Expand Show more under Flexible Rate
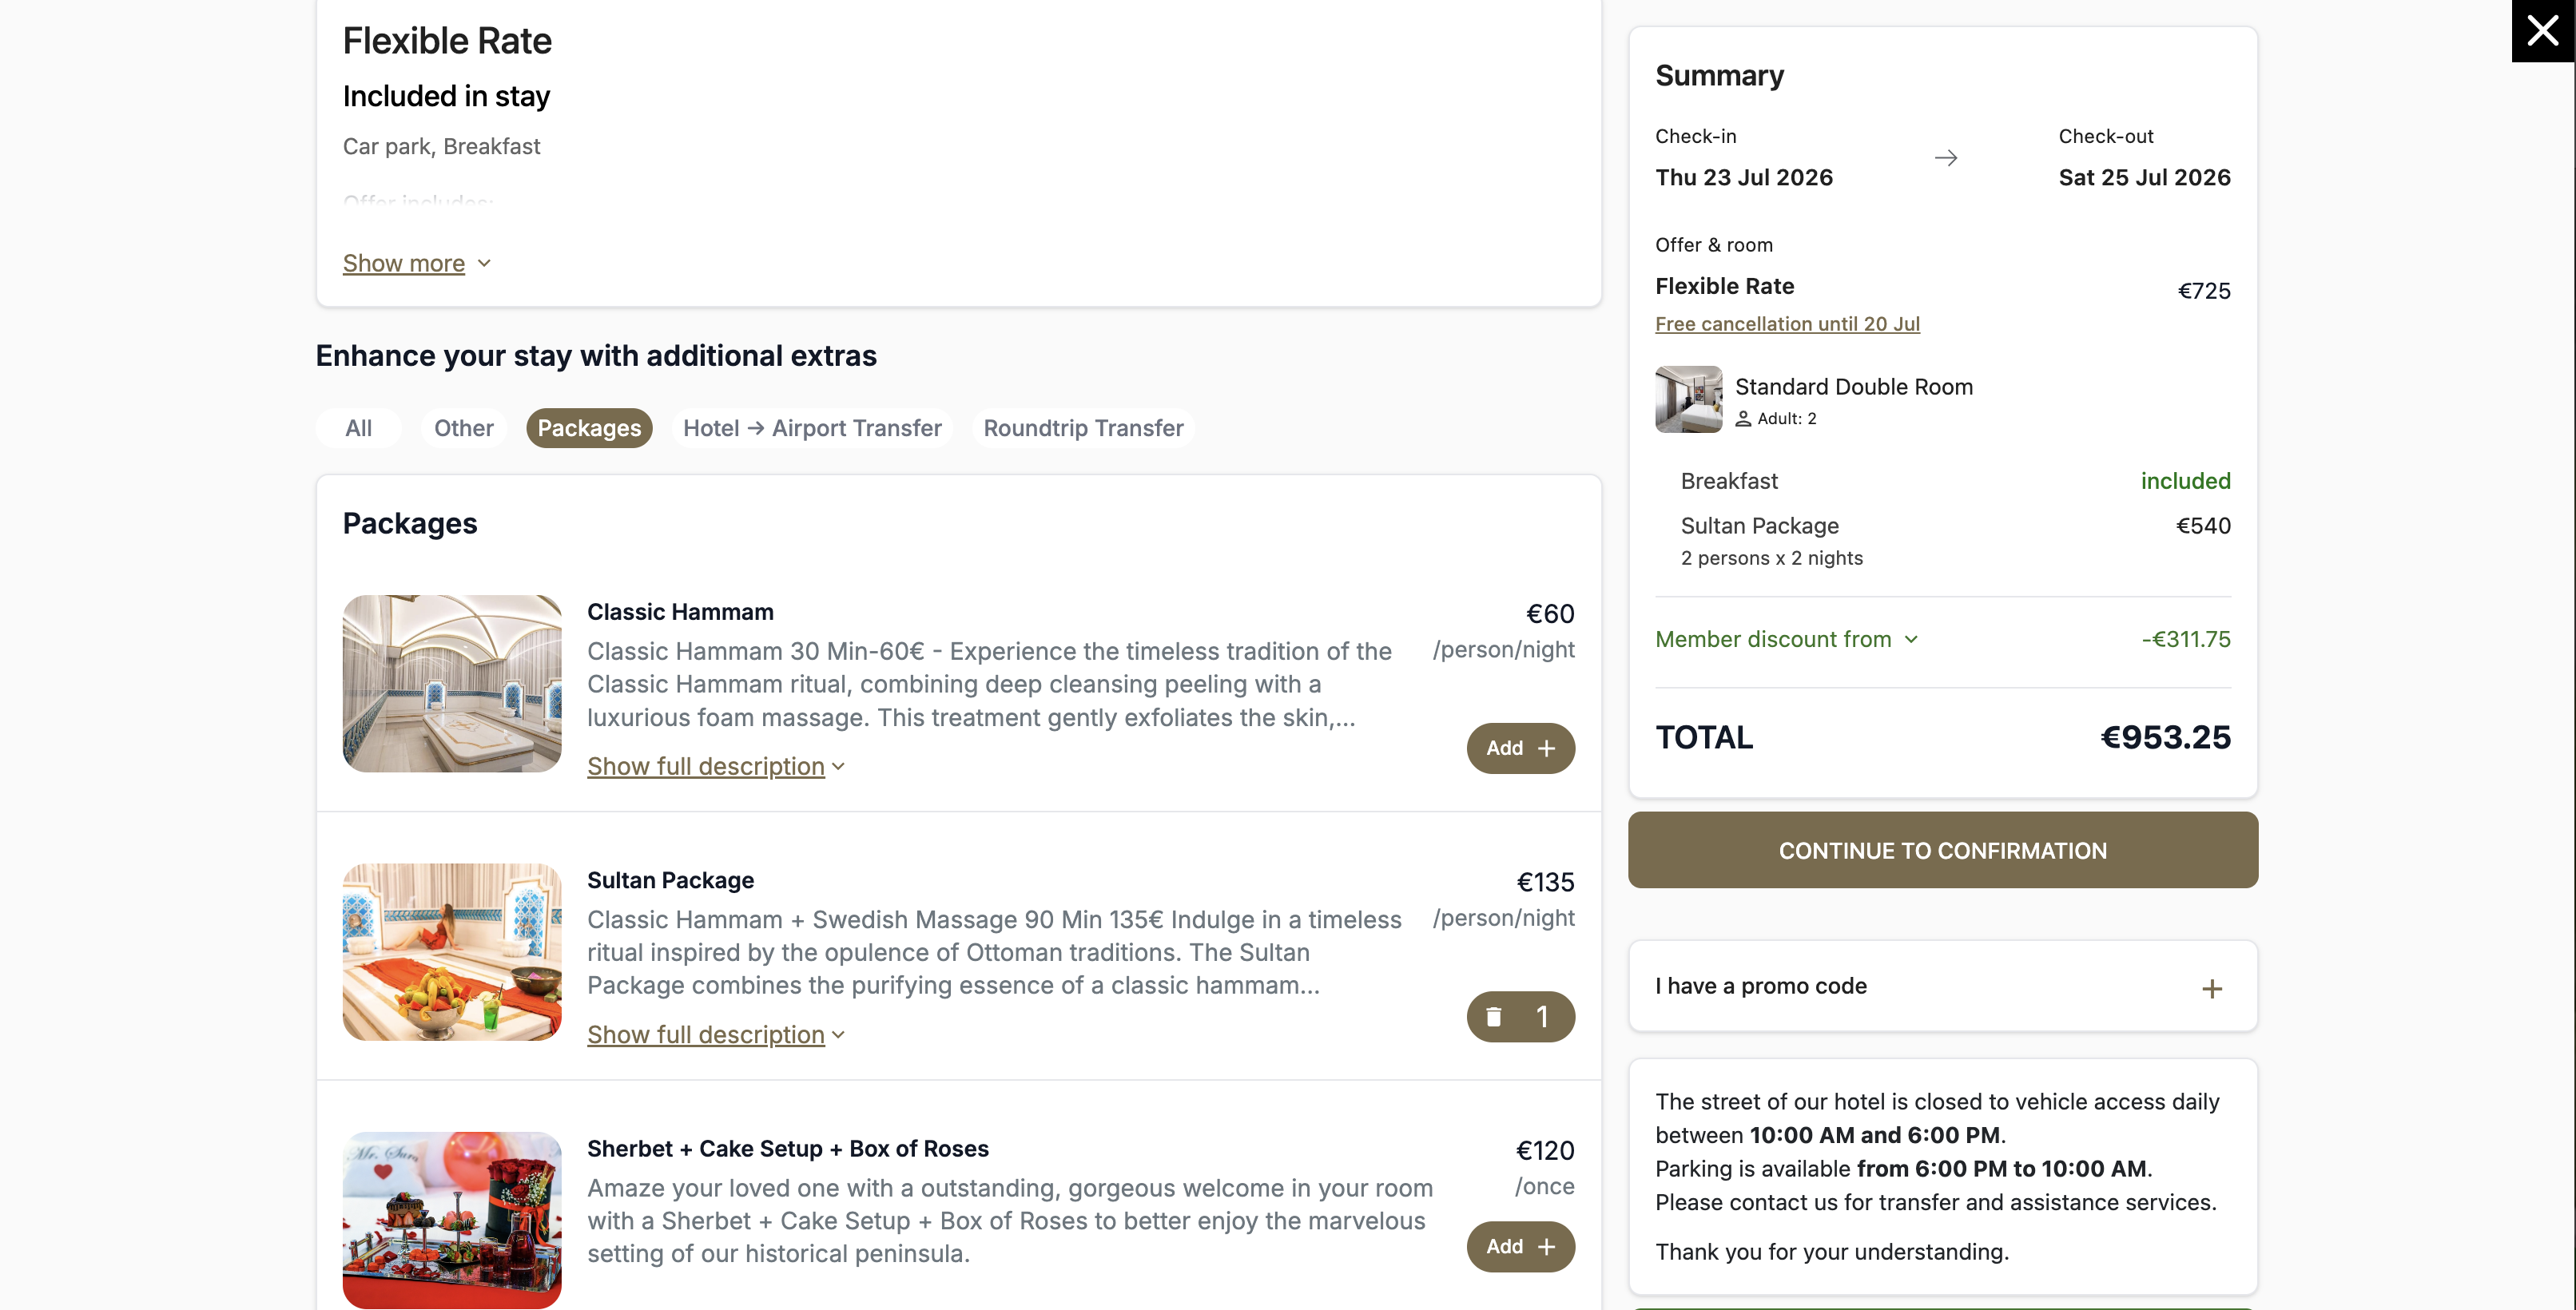 (x=417, y=263)
